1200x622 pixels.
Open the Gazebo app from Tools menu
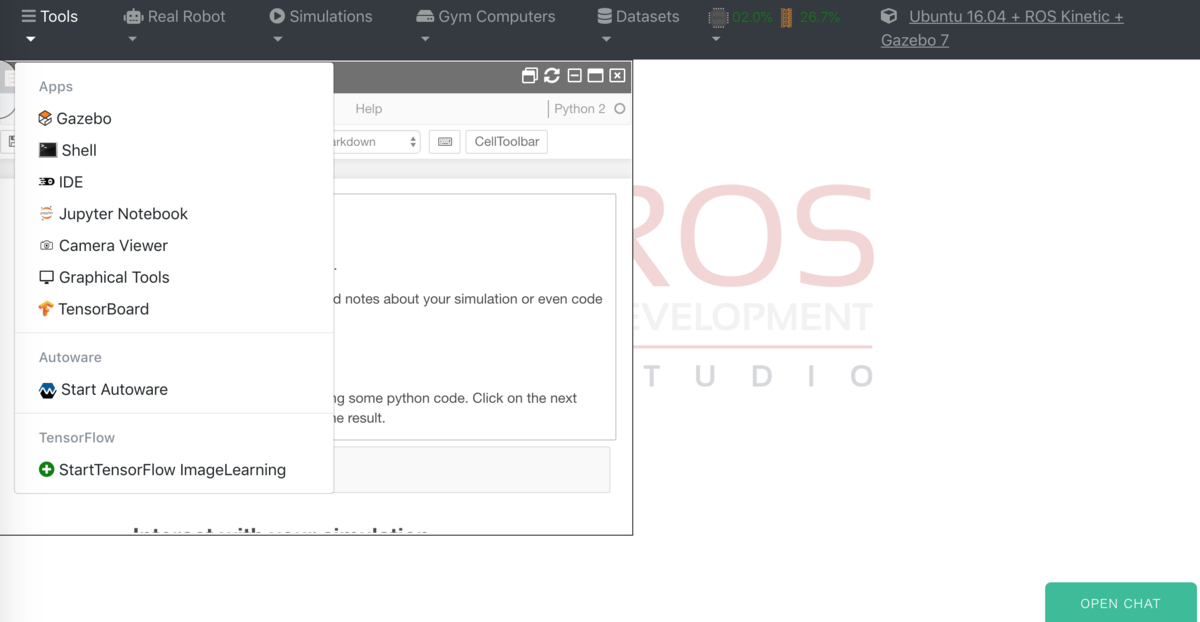pos(84,118)
